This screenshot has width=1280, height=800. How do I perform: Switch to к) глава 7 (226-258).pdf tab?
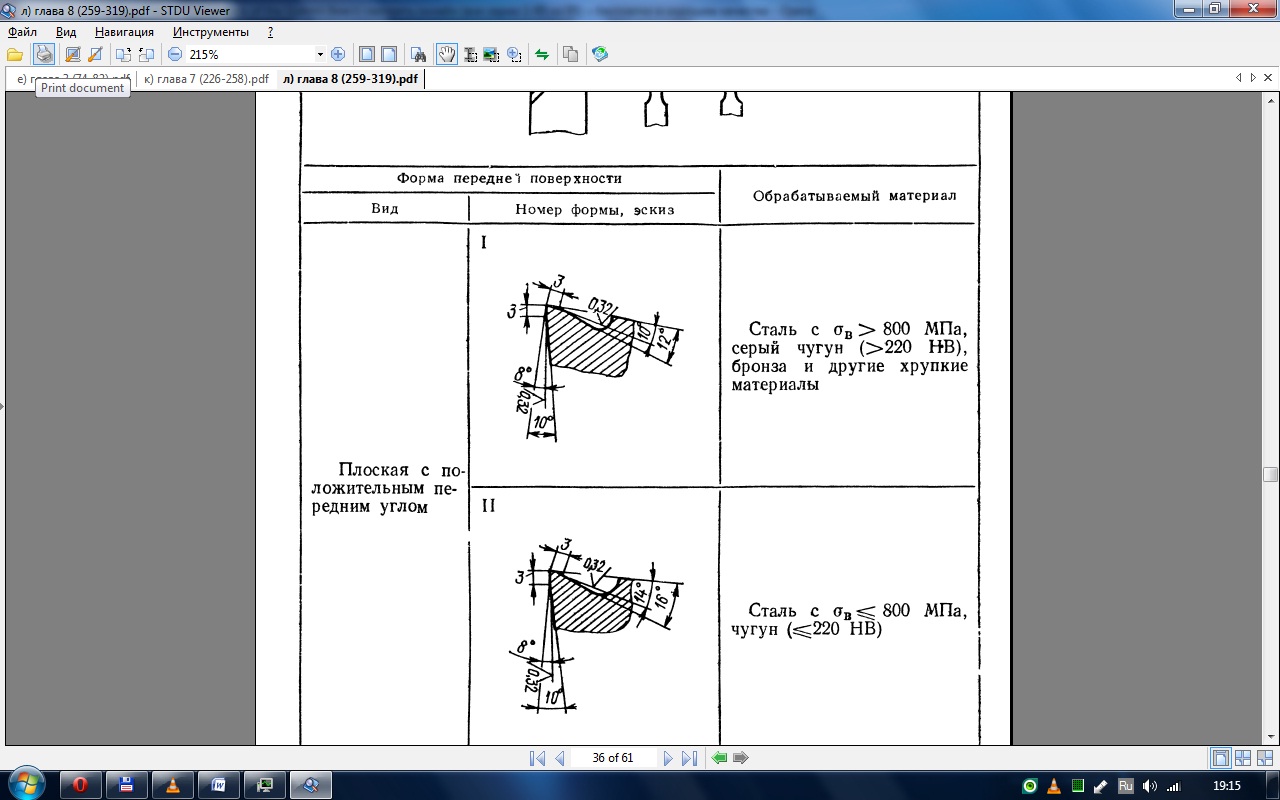tap(206, 79)
